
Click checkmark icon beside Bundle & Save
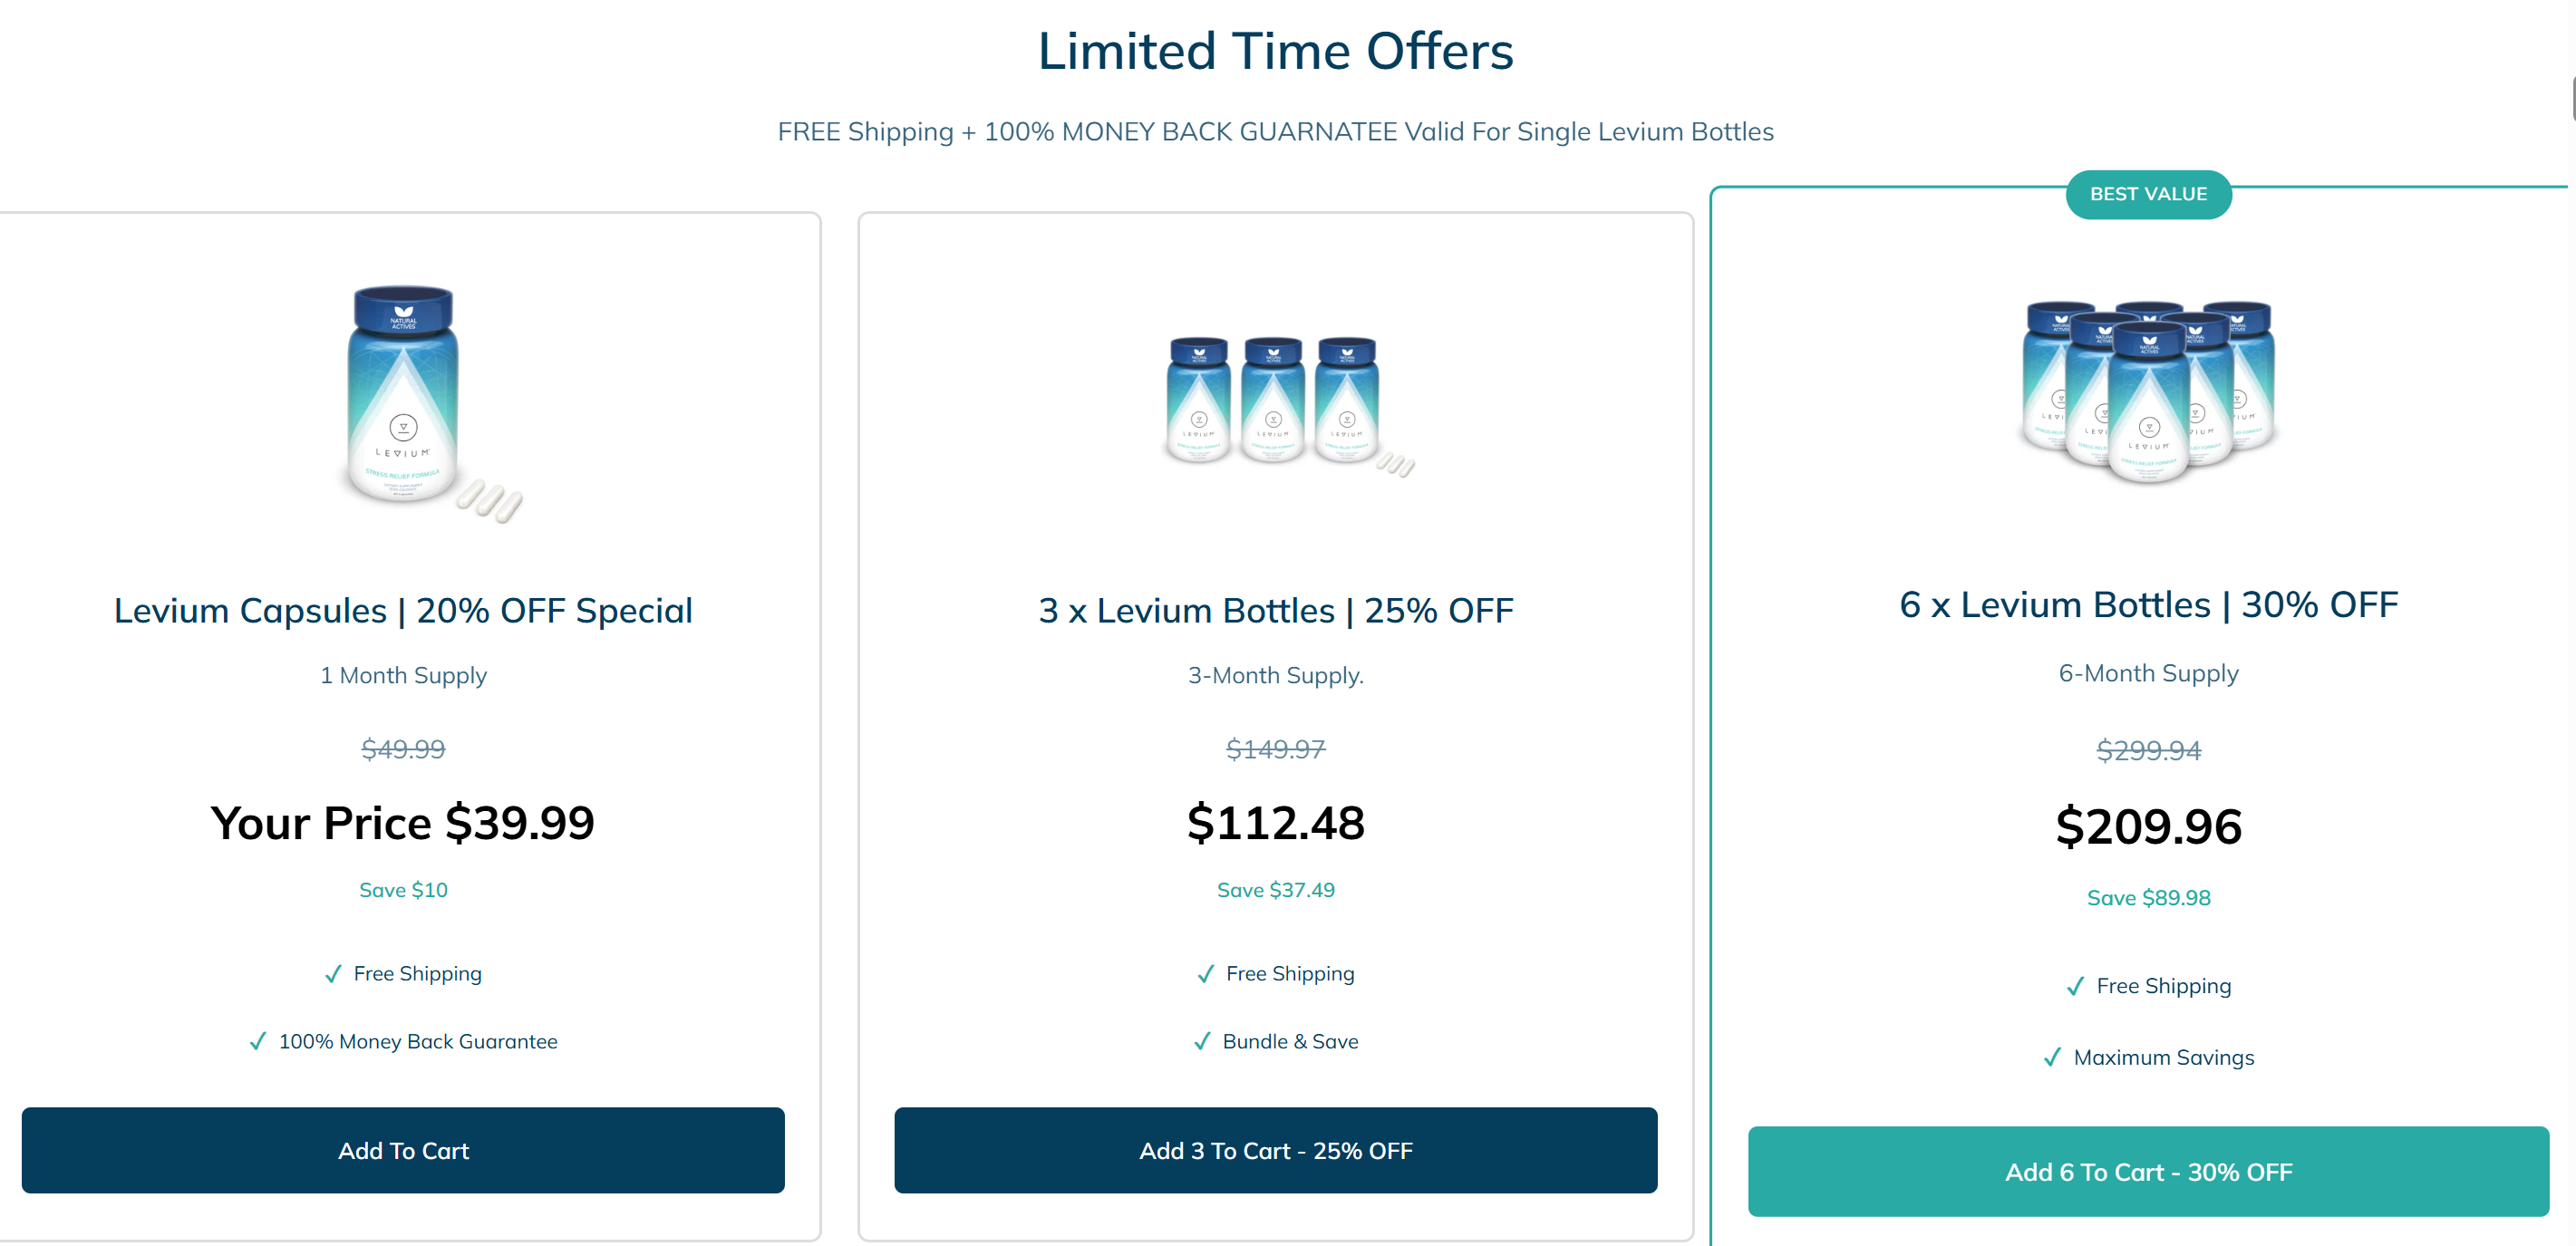coord(1202,1041)
